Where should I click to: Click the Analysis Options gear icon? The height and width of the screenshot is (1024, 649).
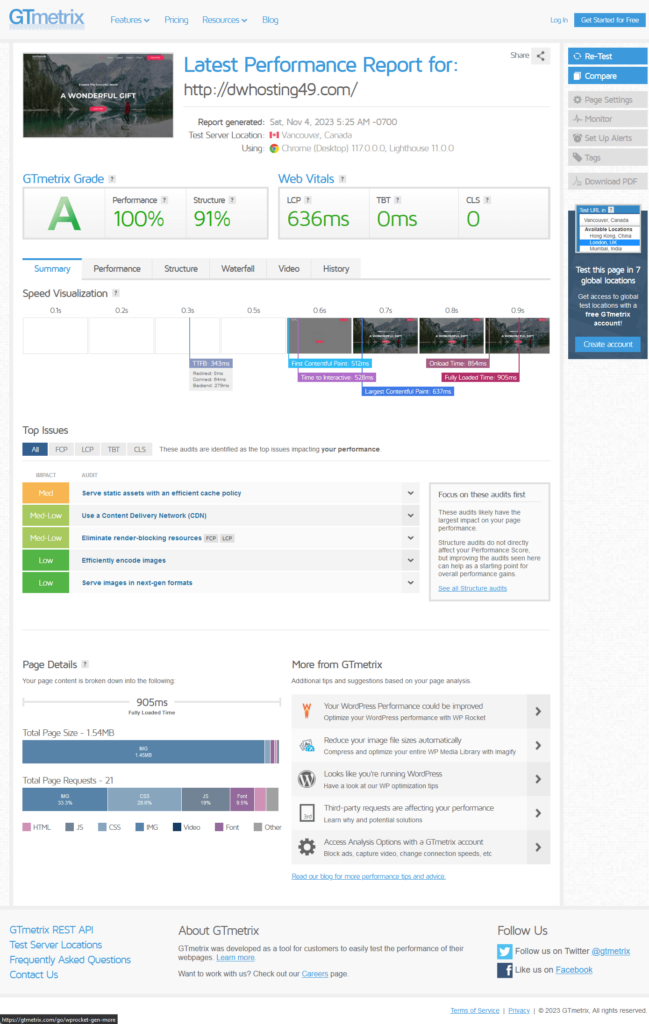(x=306, y=847)
